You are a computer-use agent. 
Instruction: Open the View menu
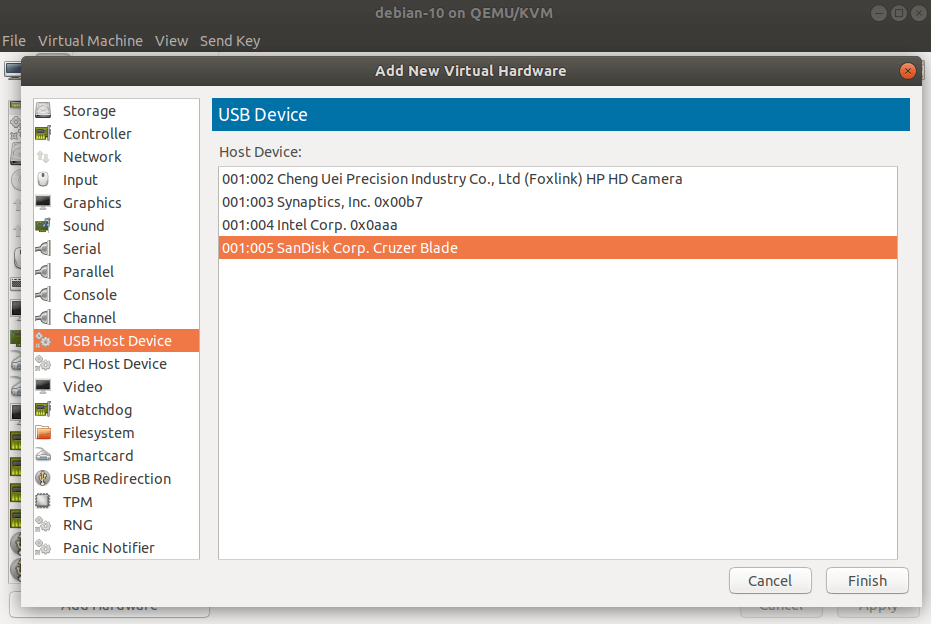point(172,41)
